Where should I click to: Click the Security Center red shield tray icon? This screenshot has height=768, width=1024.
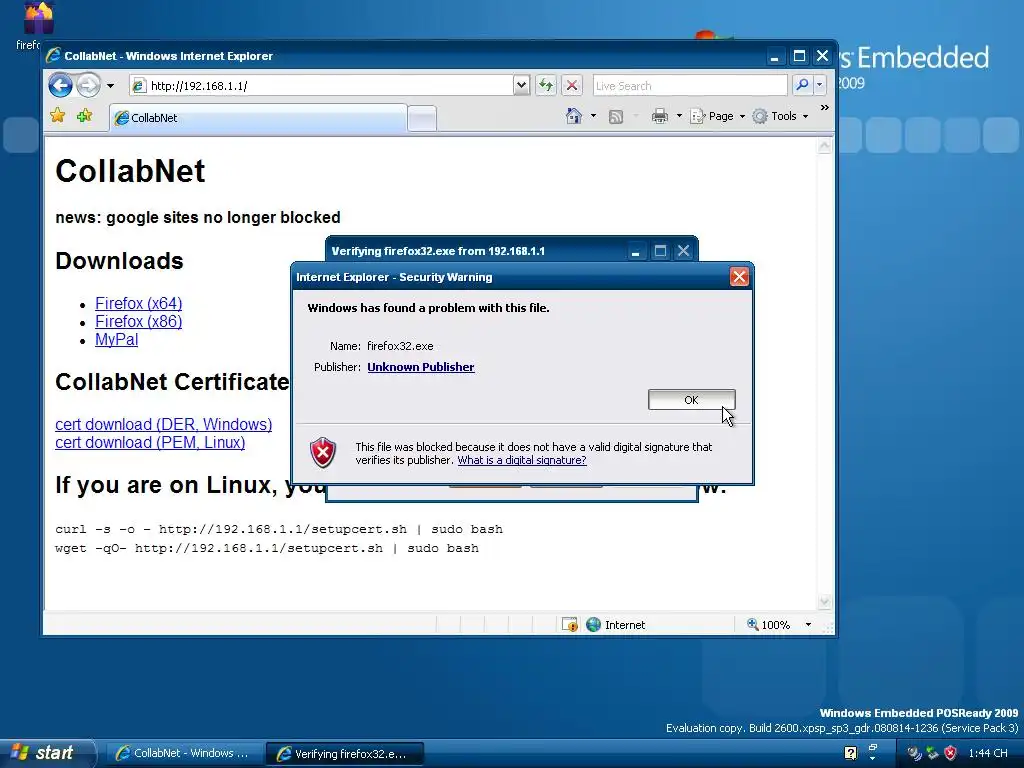click(950, 753)
